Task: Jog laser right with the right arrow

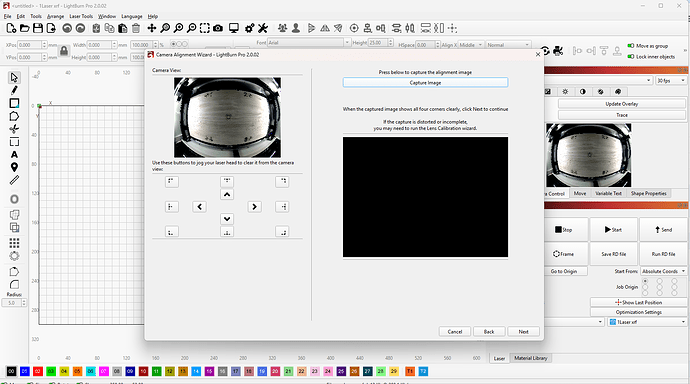Action: pos(254,207)
